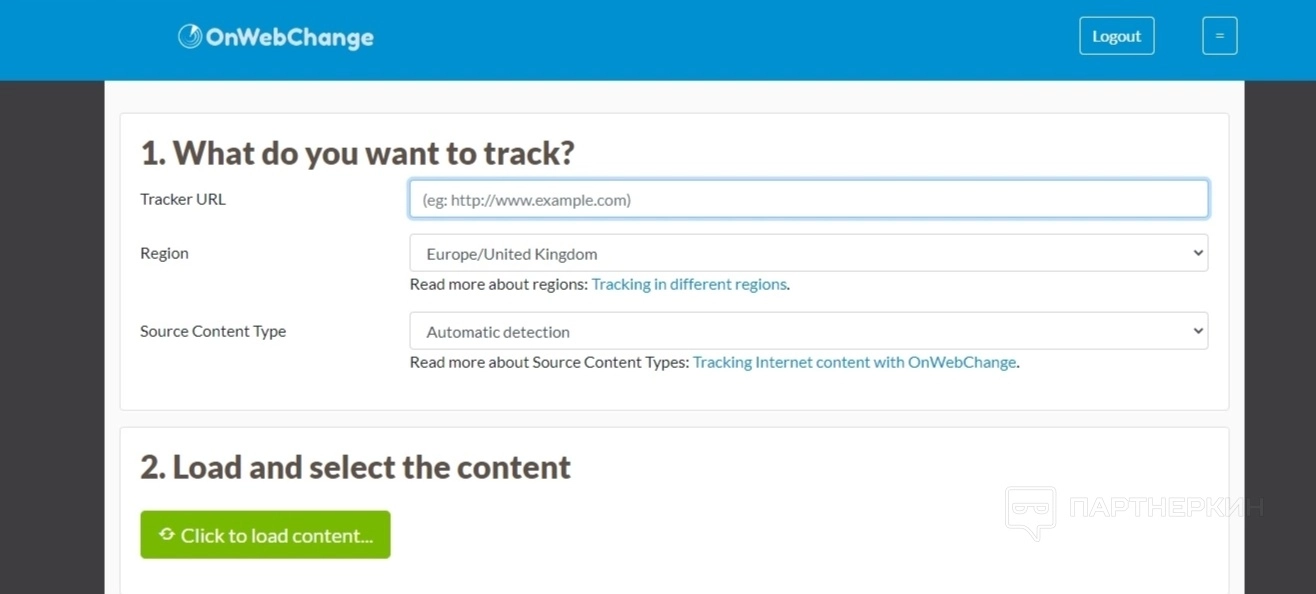Click the '1. What do you want to track?' heading
The width and height of the screenshot is (1316, 594).
coord(357,153)
